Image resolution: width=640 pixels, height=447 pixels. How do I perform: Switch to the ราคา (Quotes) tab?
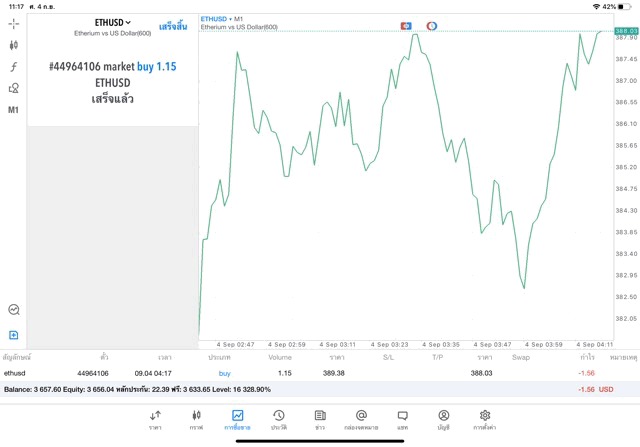(x=155, y=419)
